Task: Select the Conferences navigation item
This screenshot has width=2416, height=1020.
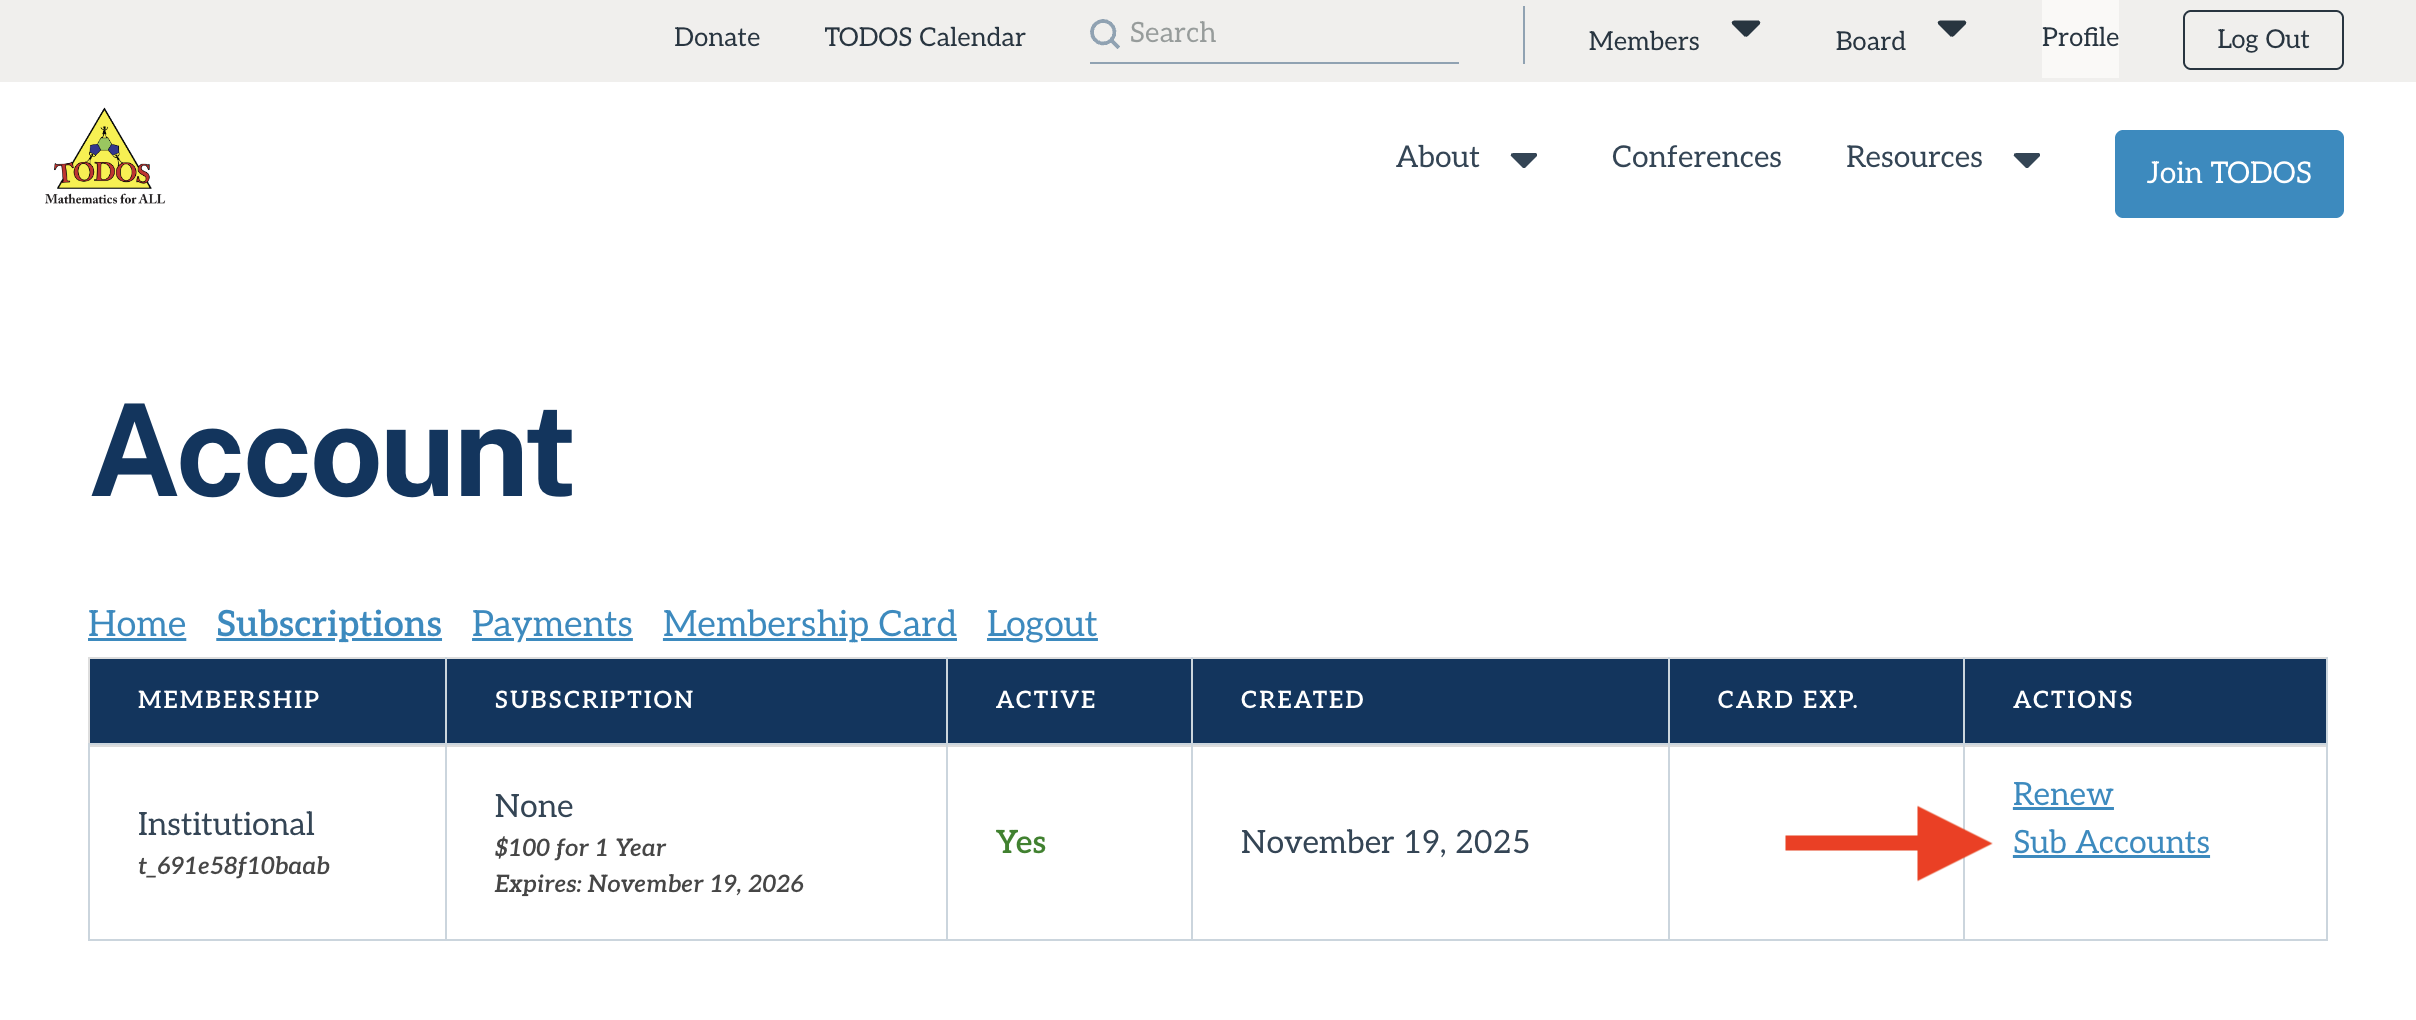Action: pos(1696,157)
